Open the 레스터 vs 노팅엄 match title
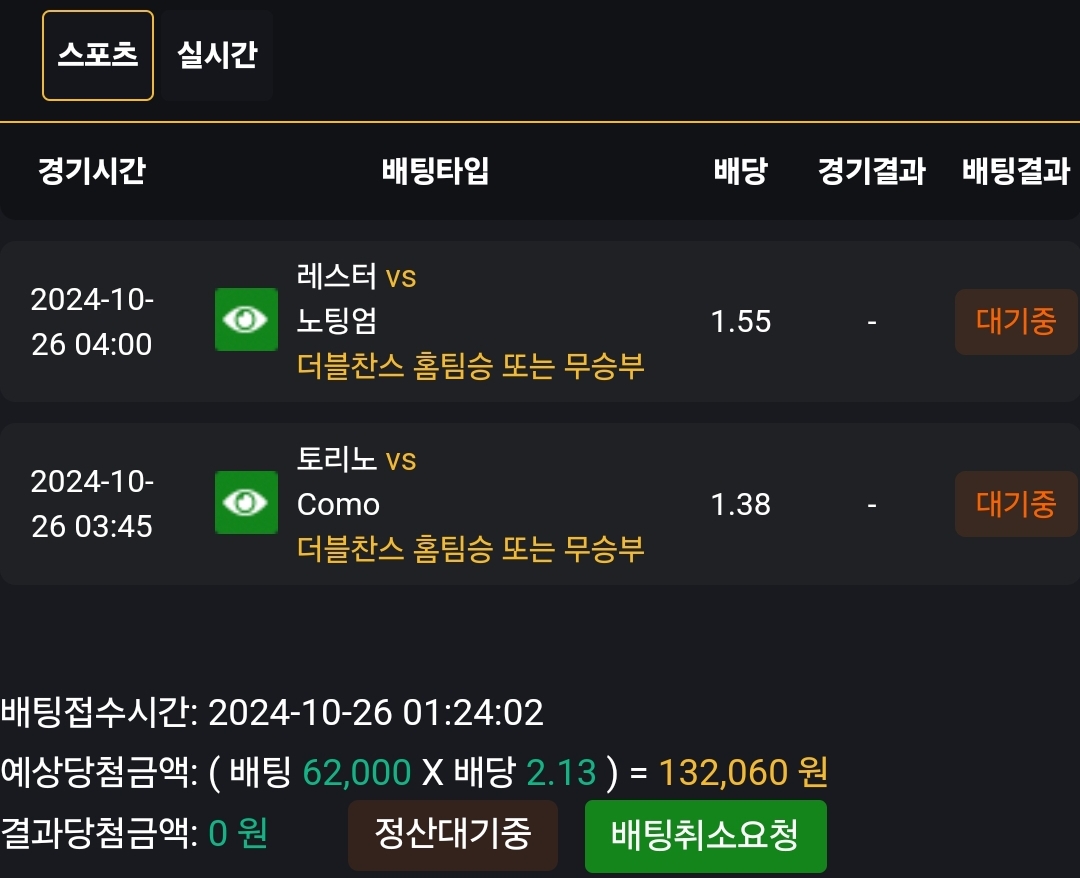Screen dimensions: 1080x878 tap(356, 298)
